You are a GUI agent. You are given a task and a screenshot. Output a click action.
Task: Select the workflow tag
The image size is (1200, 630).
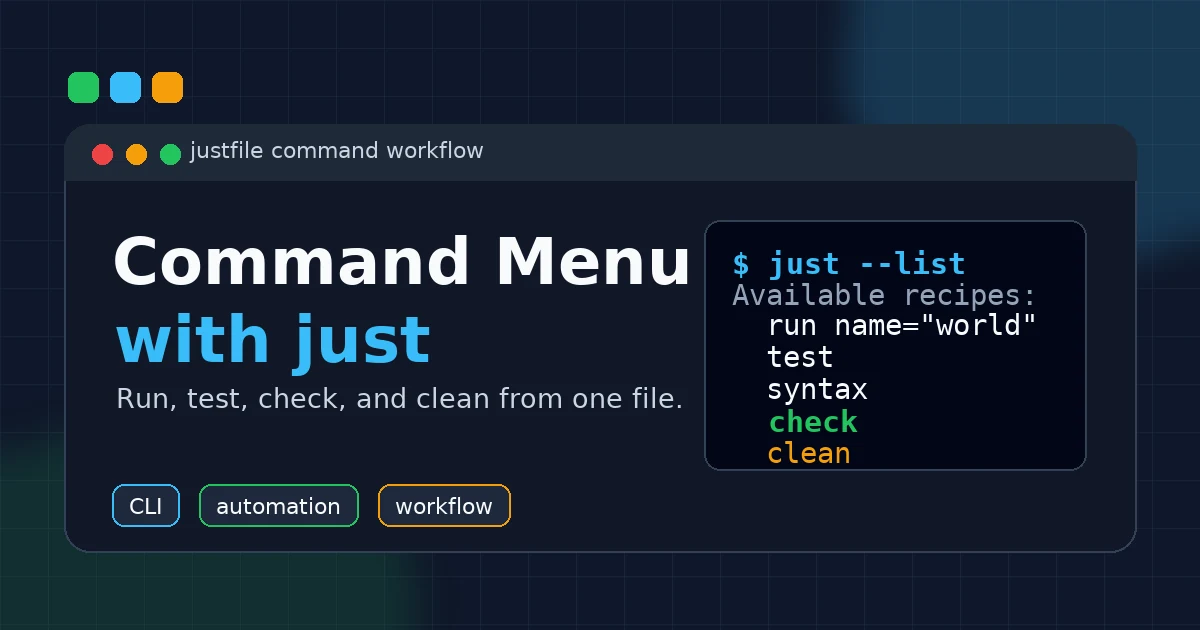(x=444, y=506)
